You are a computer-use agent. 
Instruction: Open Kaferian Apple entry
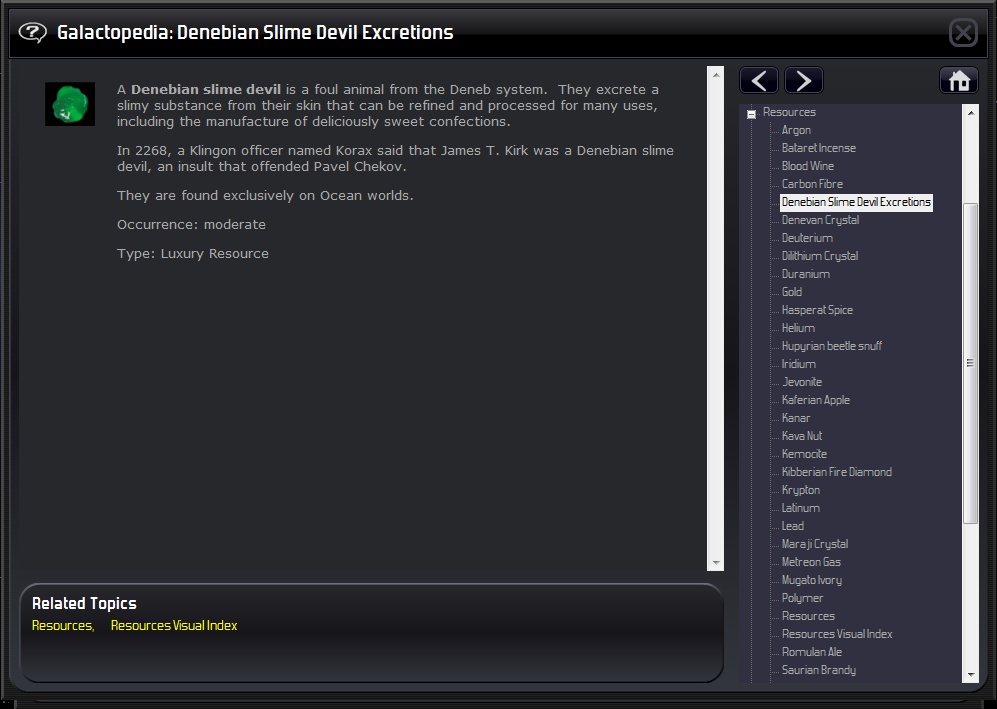tap(816, 400)
